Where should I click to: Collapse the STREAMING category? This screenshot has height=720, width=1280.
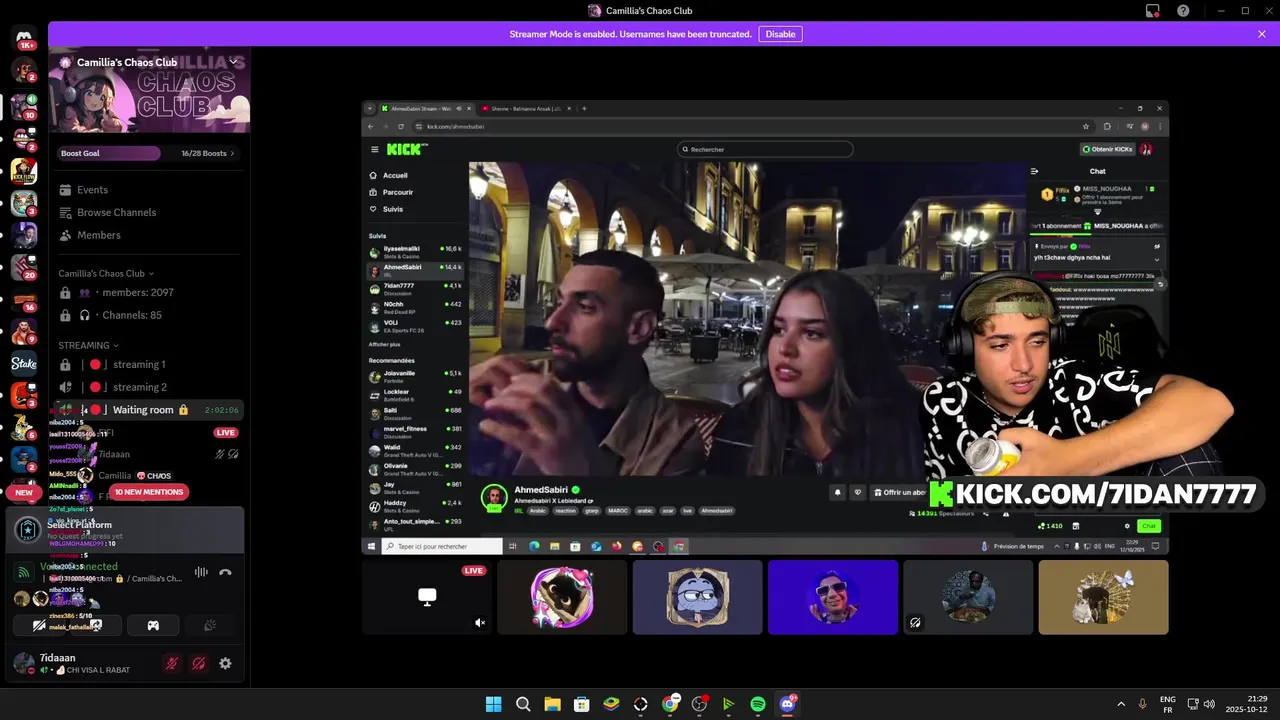[89, 345]
